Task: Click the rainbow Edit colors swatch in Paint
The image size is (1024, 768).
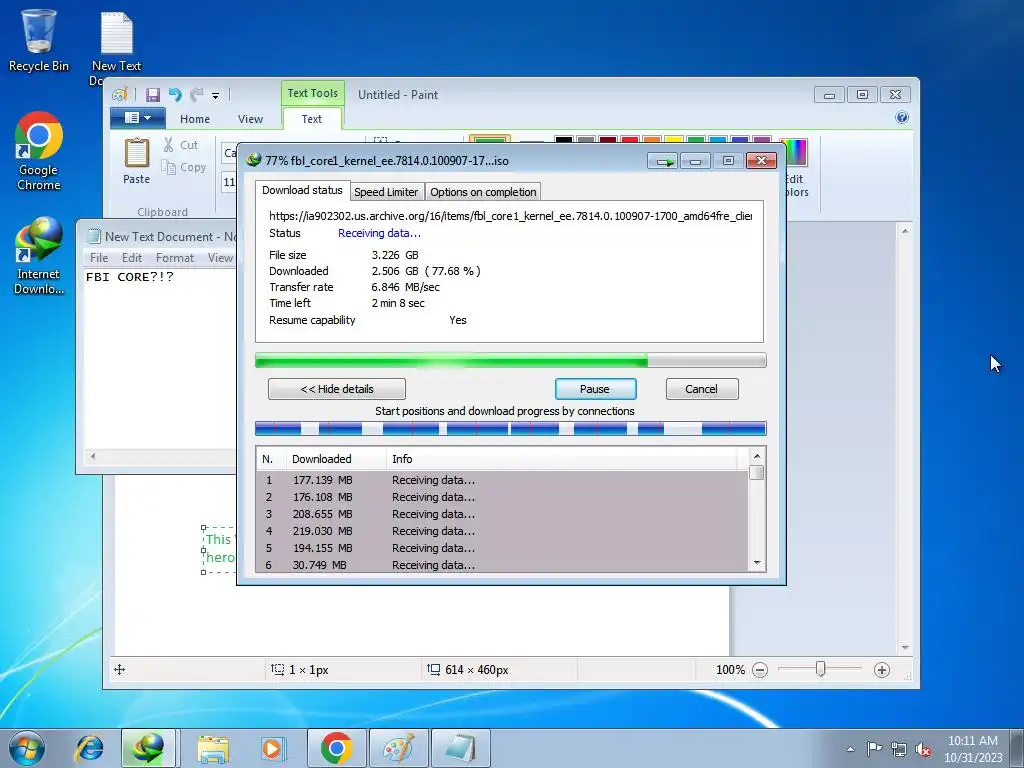Action: (794, 153)
